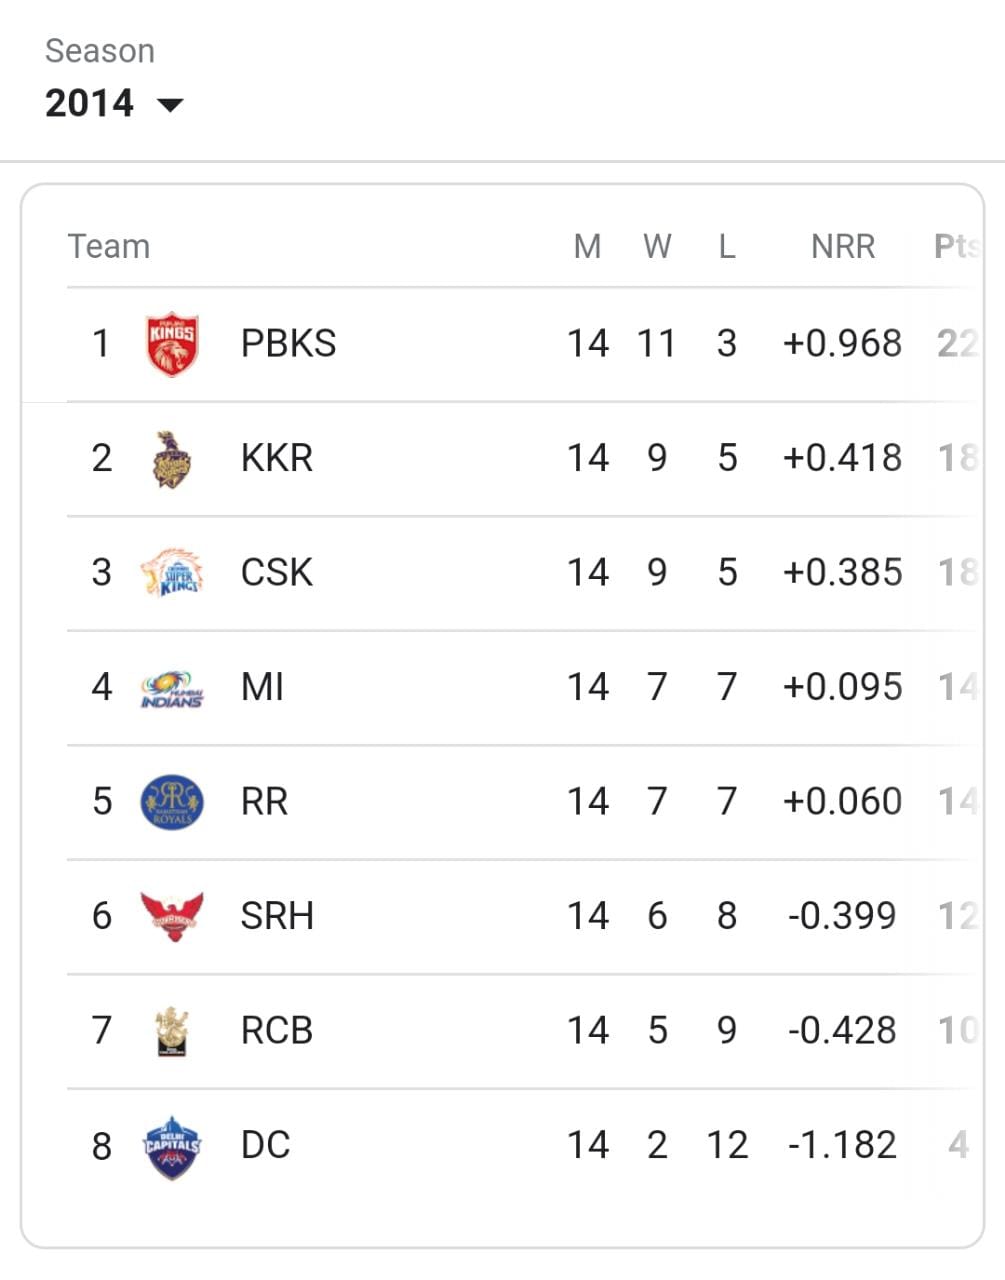Open the PBKS team name
The image size is (1005, 1280).
288,344
